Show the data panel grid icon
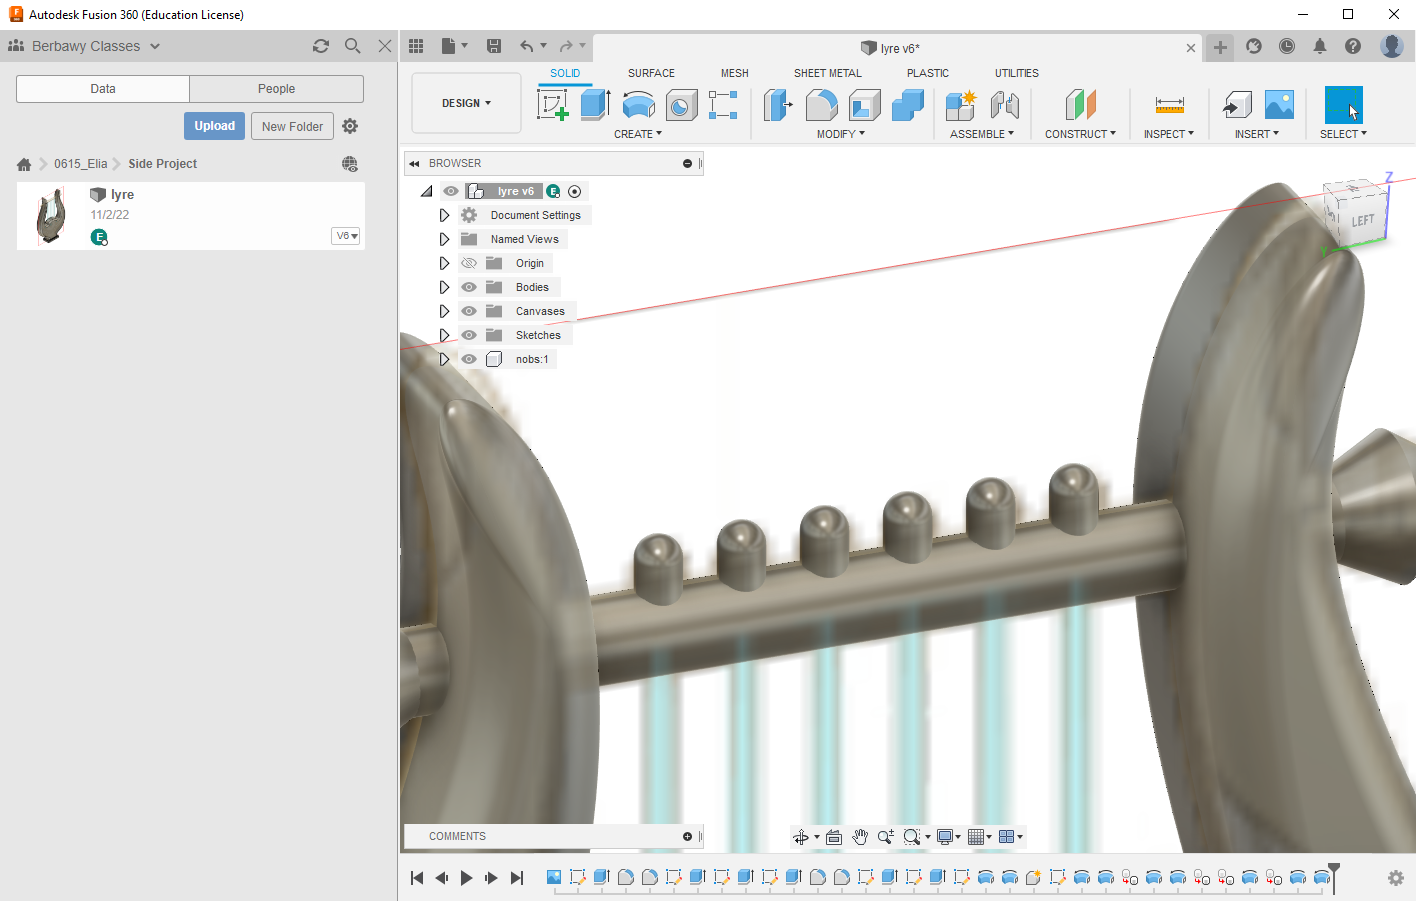 point(416,46)
